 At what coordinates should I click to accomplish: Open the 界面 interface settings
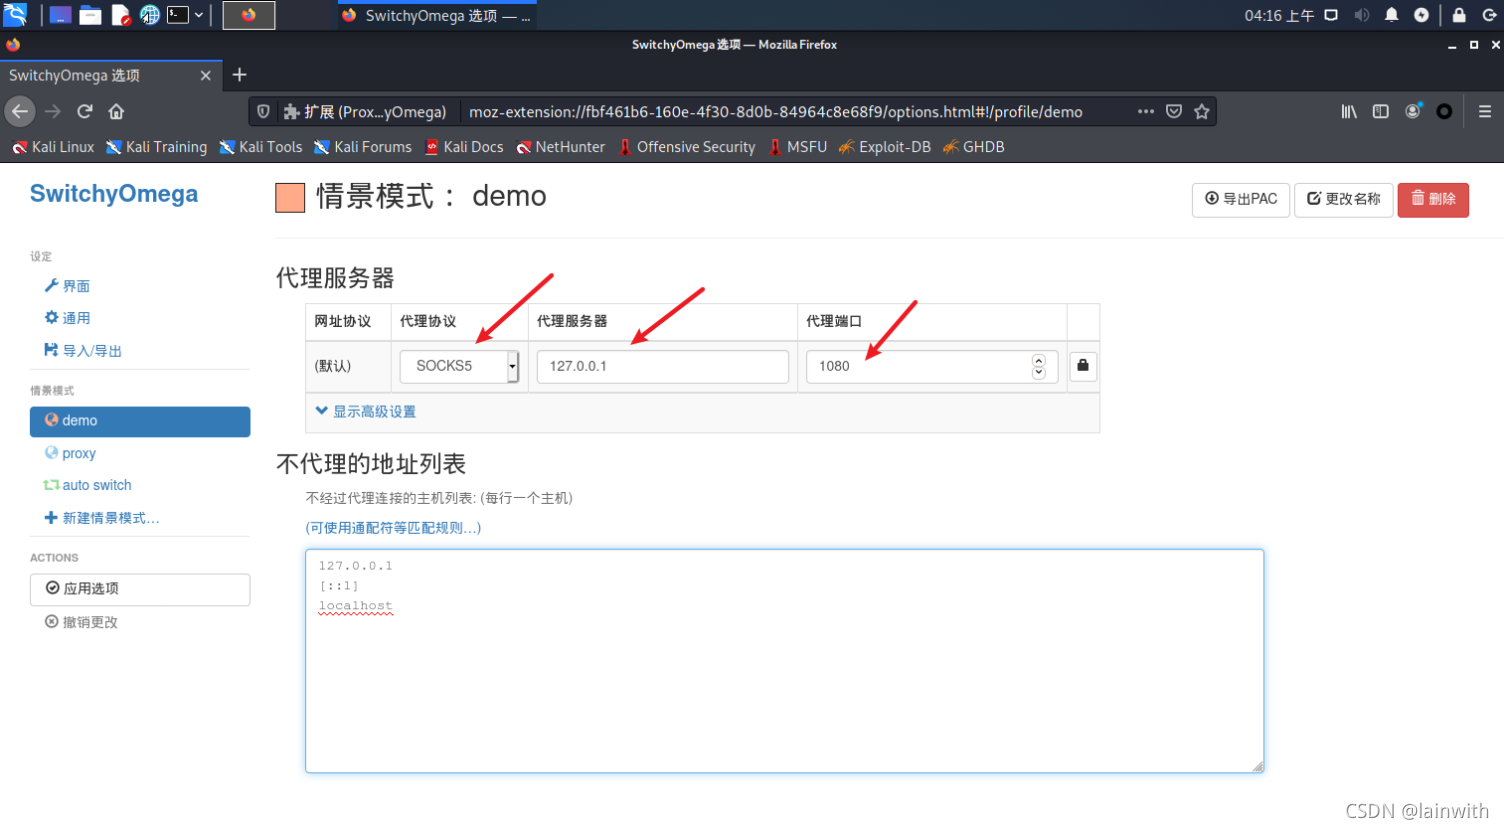click(67, 286)
